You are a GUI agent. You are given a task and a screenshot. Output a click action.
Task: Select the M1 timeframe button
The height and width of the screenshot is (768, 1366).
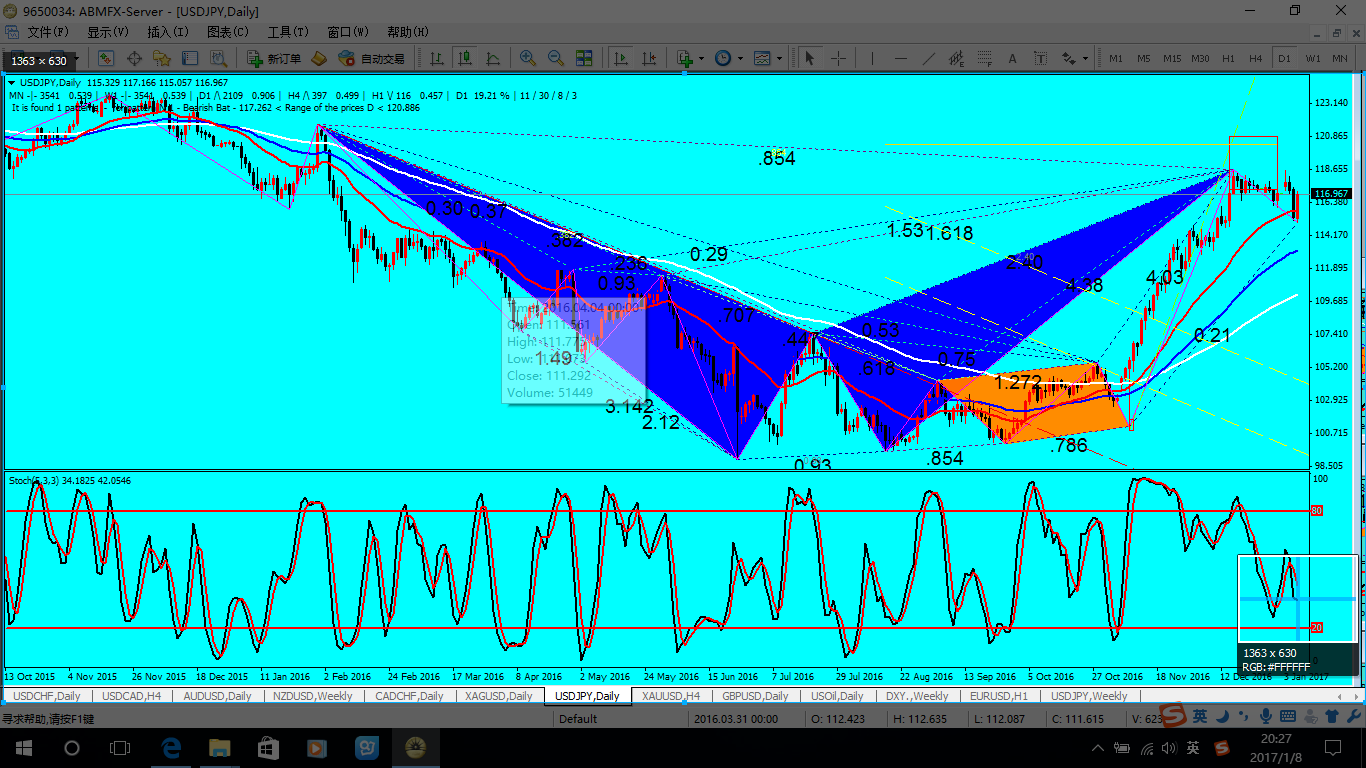coord(1116,58)
